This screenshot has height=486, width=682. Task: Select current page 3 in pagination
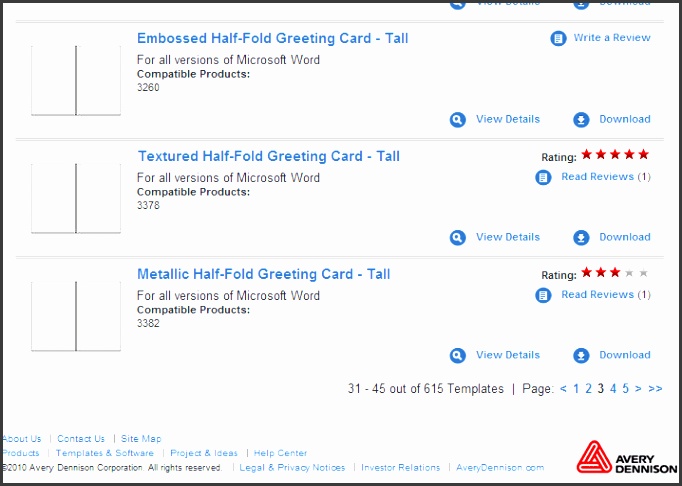click(601, 389)
